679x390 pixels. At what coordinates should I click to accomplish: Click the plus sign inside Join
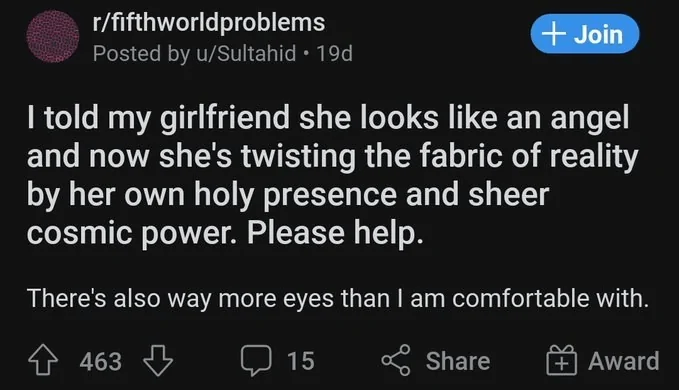pos(554,34)
